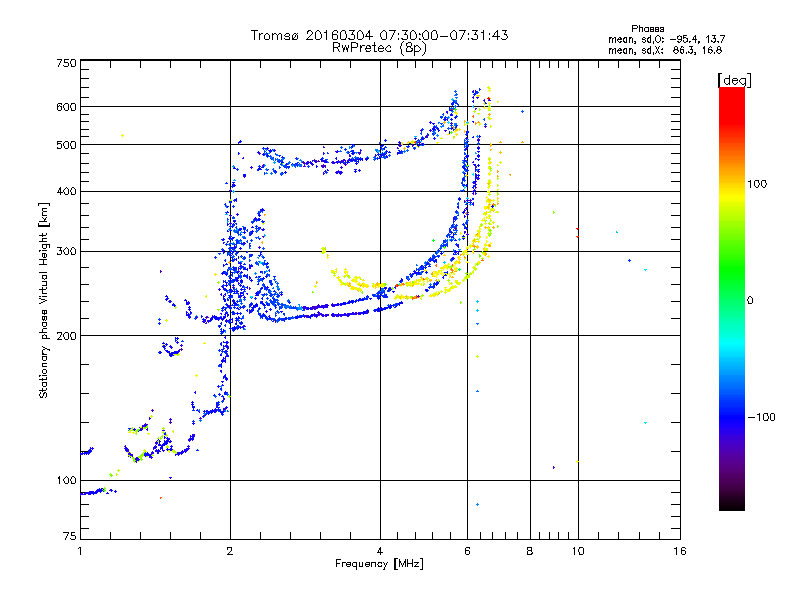
Task: Click the x-axis tick label '2'
Action: tap(230, 551)
